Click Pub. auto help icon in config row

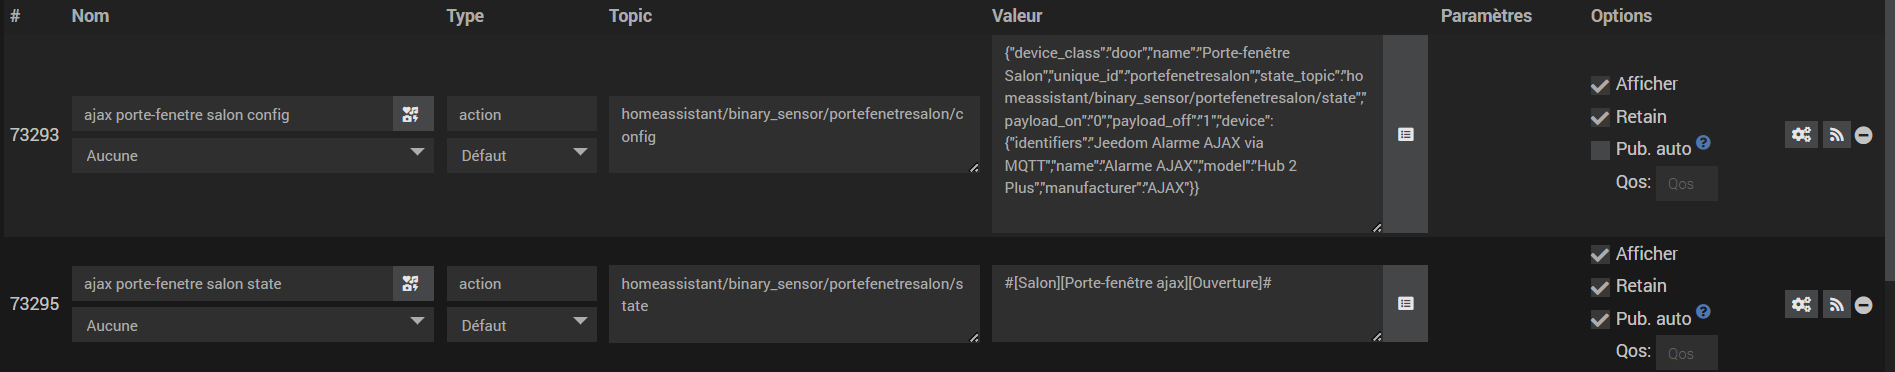click(x=1703, y=143)
